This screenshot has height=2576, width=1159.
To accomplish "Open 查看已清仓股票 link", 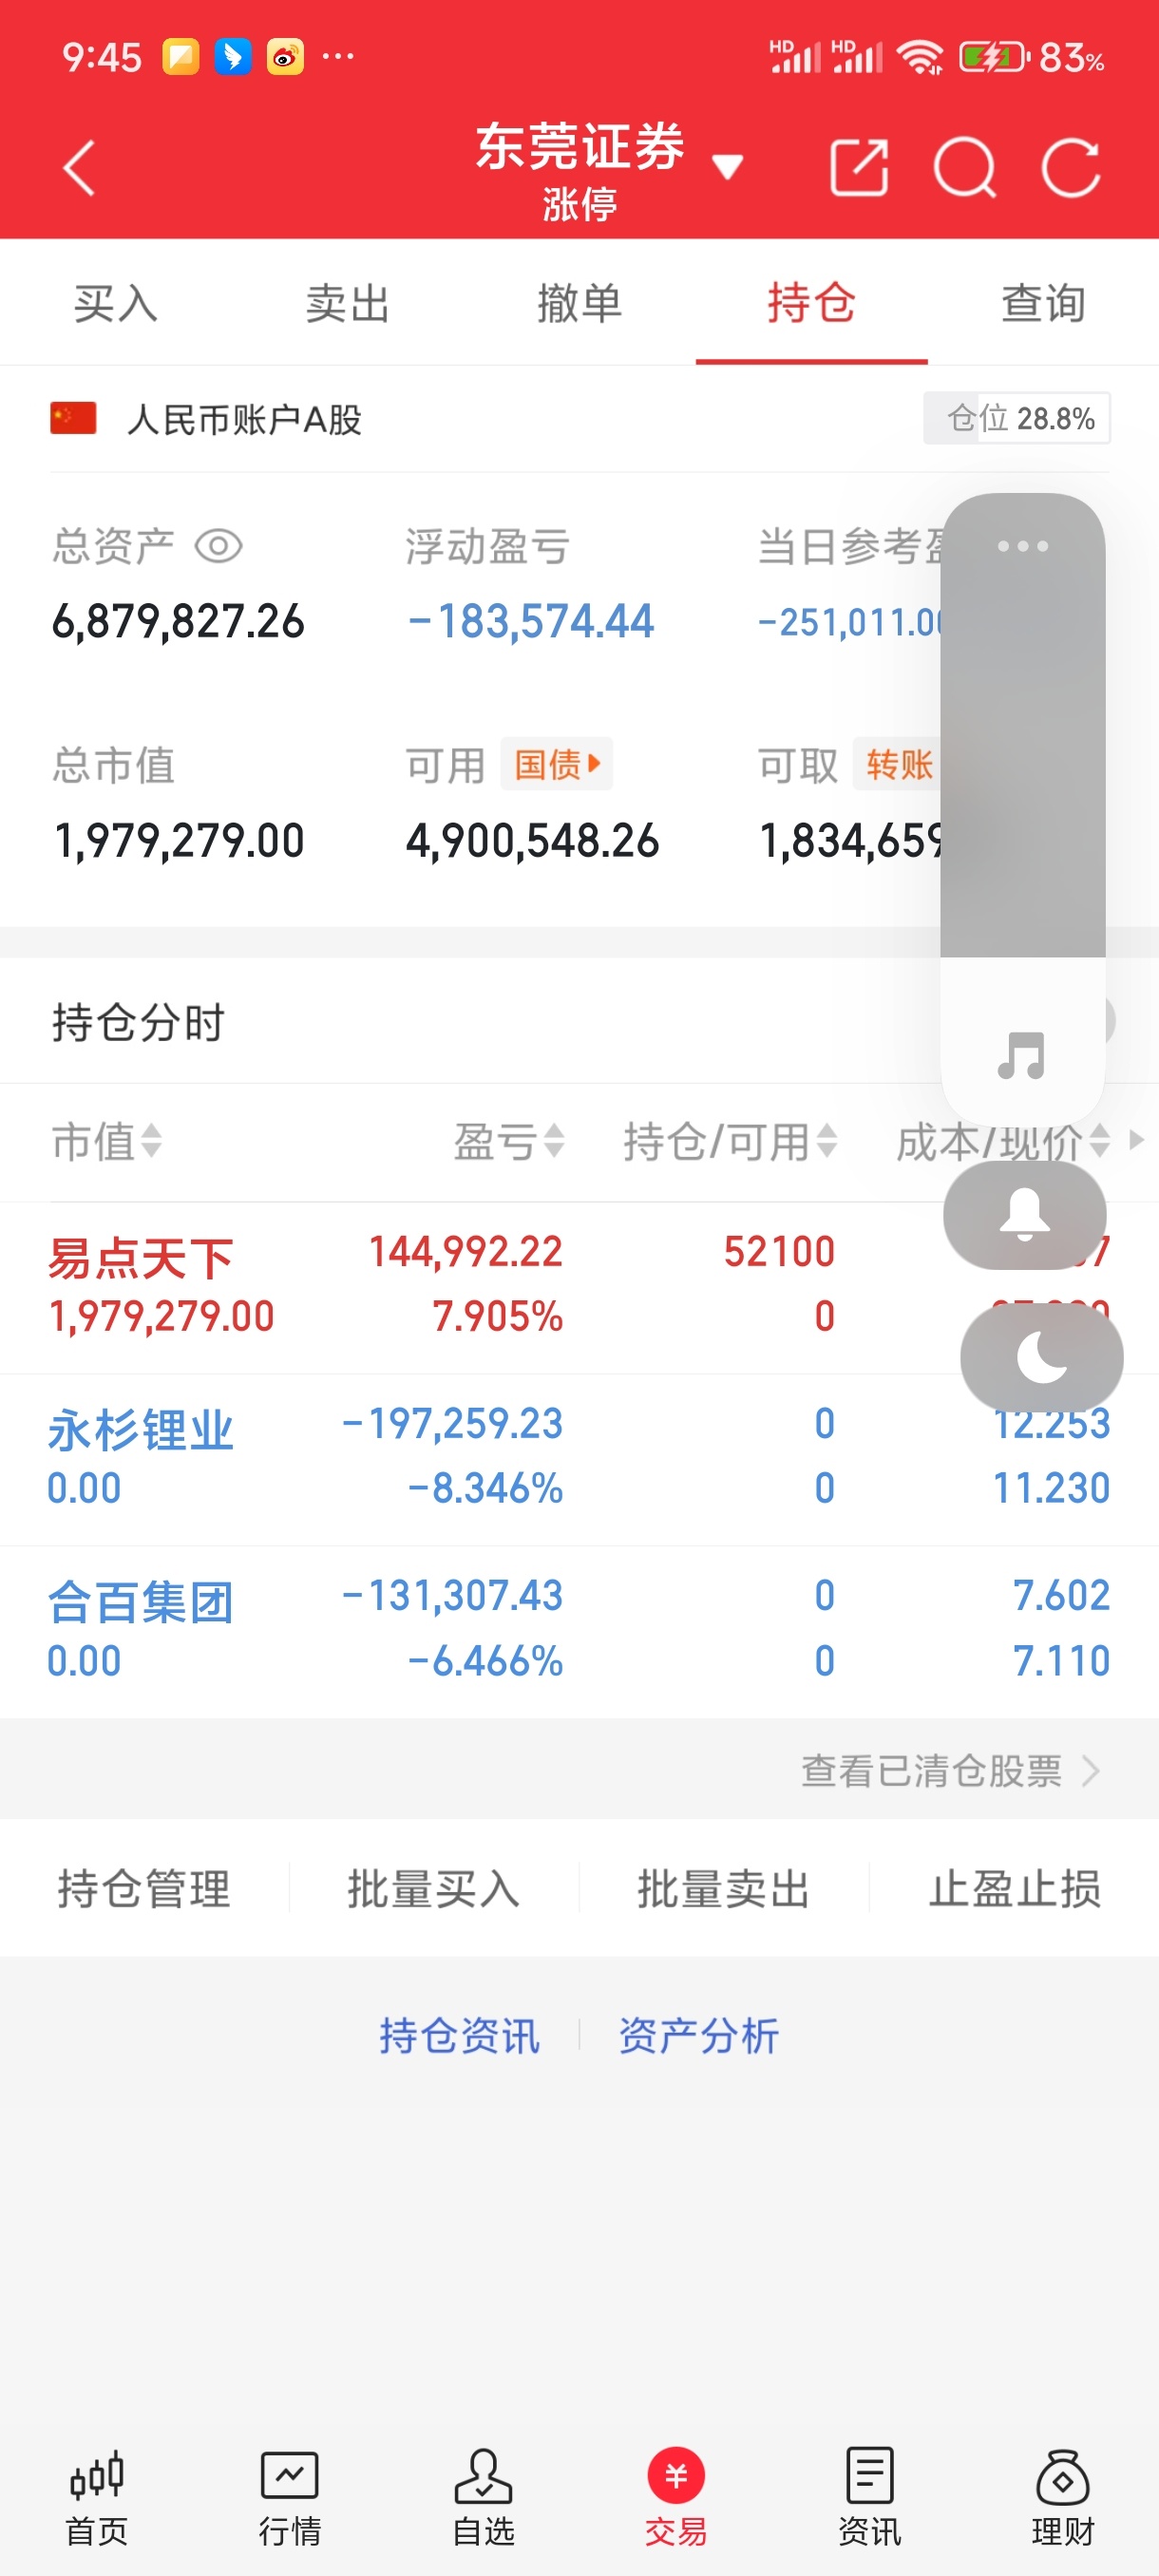I will pos(950,1771).
